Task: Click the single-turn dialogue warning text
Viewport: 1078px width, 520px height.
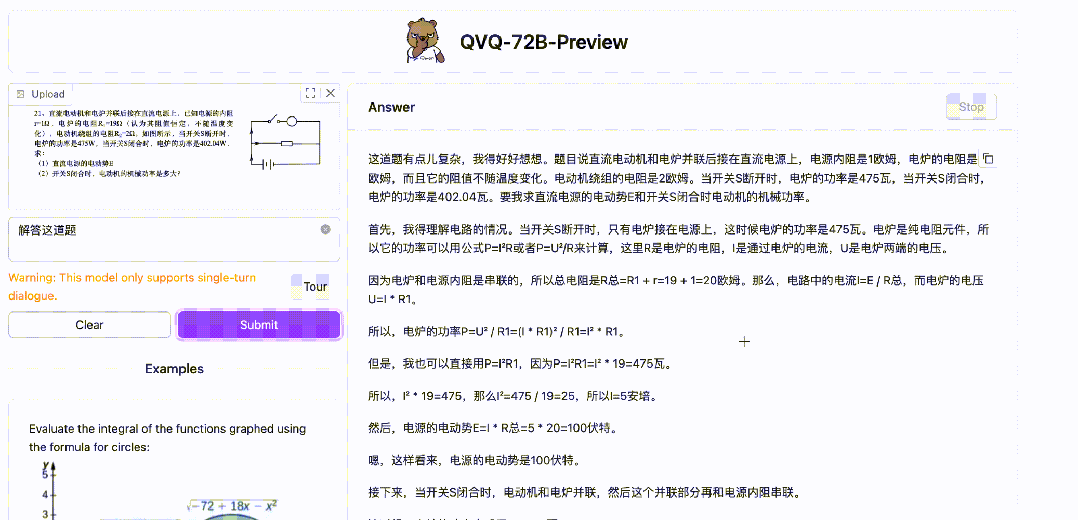Action: tap(132, 287)
